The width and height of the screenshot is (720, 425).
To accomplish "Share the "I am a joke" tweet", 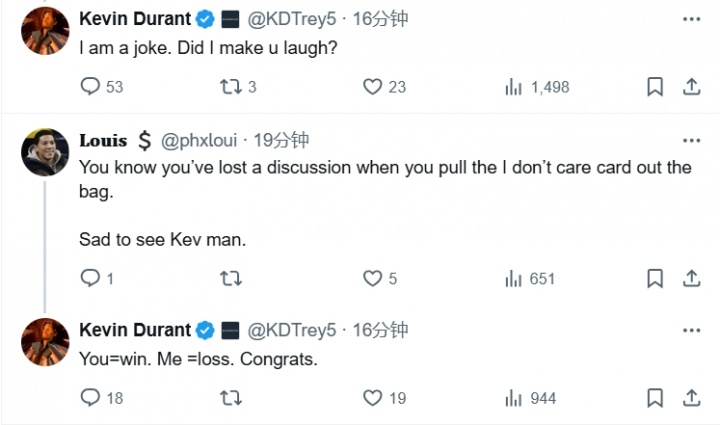I will tap(690, 87).
